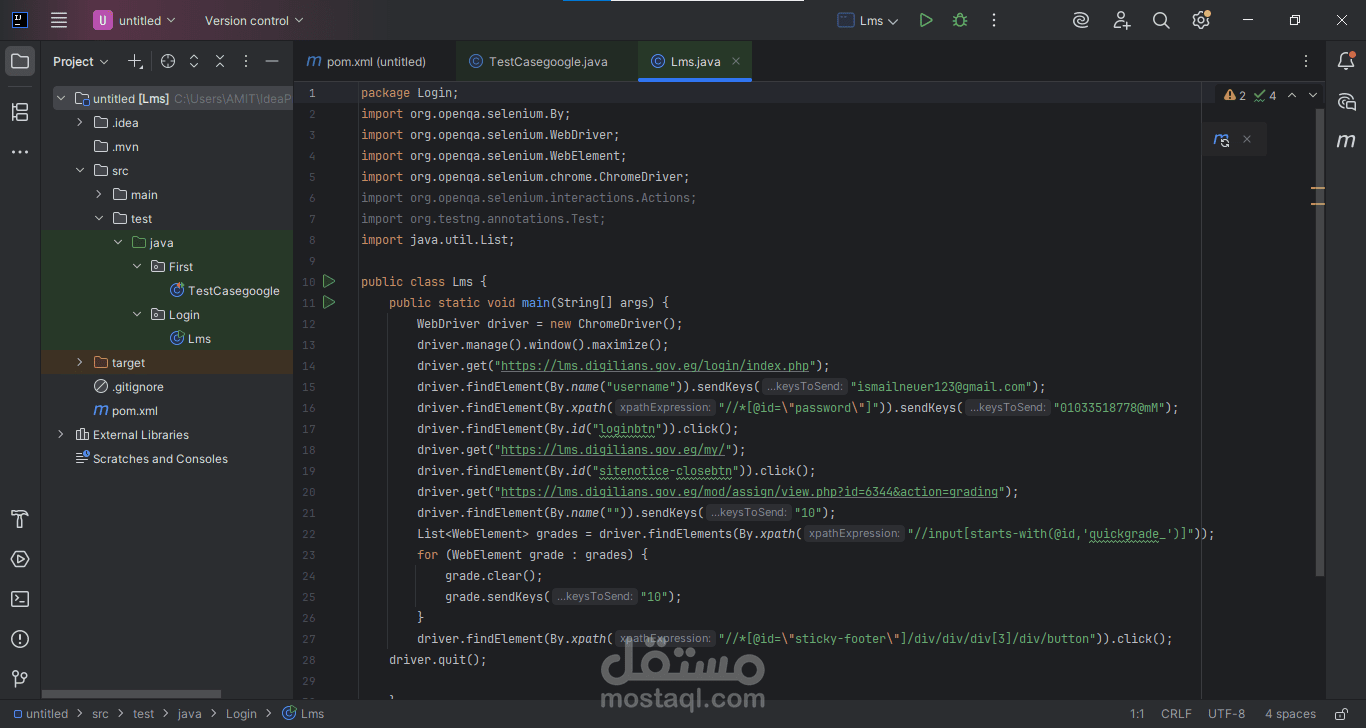Open the Structure tool window
Screen dimensions: 1366x728
pos(20,112)
